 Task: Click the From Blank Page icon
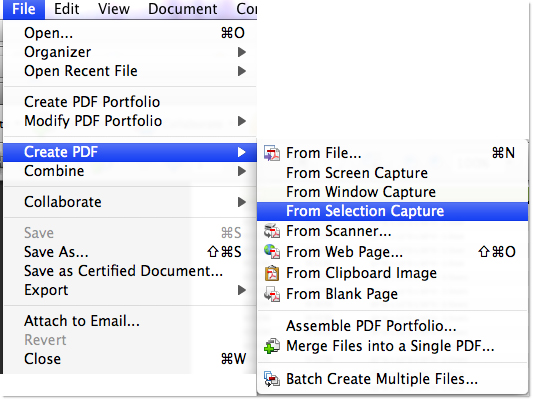272,294
